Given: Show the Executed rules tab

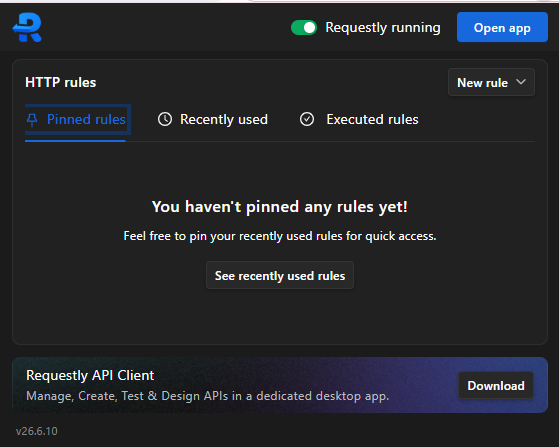Looking at the screenshot, I should [359, 119].
